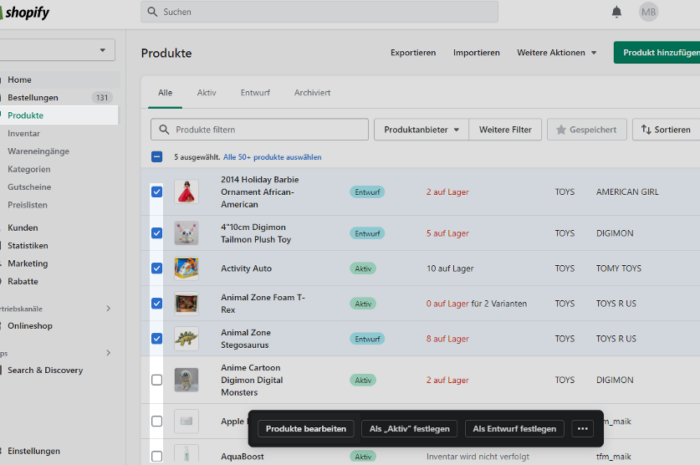Toggle the select-all products checkbox
700x465 pixels.
(x=157, y=157)
